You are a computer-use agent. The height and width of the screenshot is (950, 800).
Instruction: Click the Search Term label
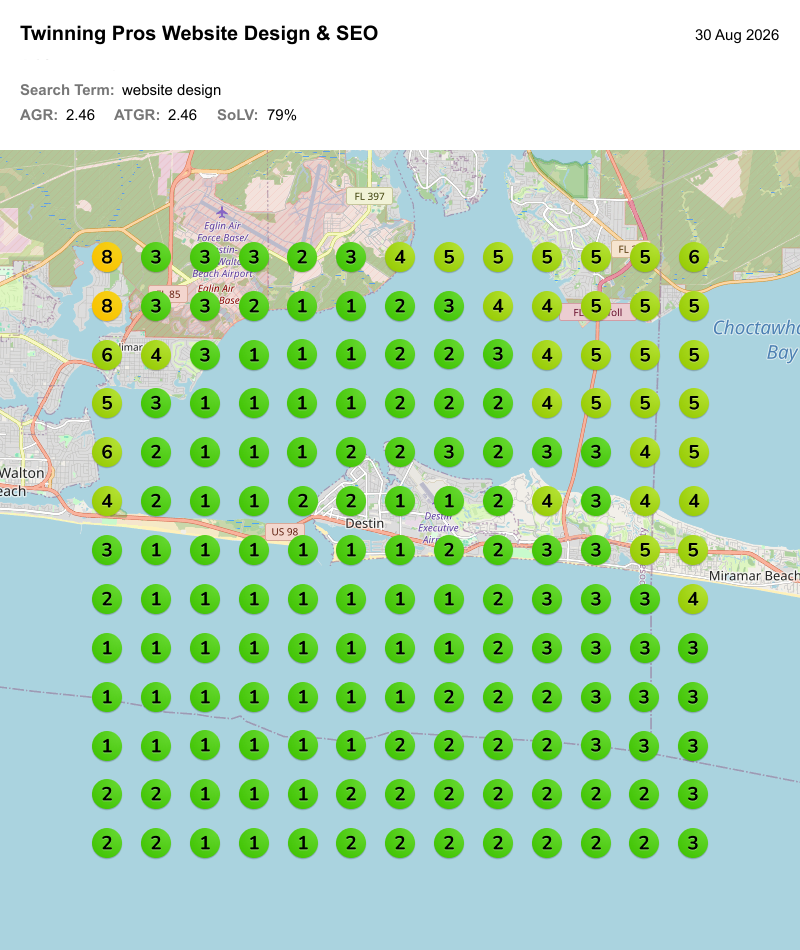(67, 90)
